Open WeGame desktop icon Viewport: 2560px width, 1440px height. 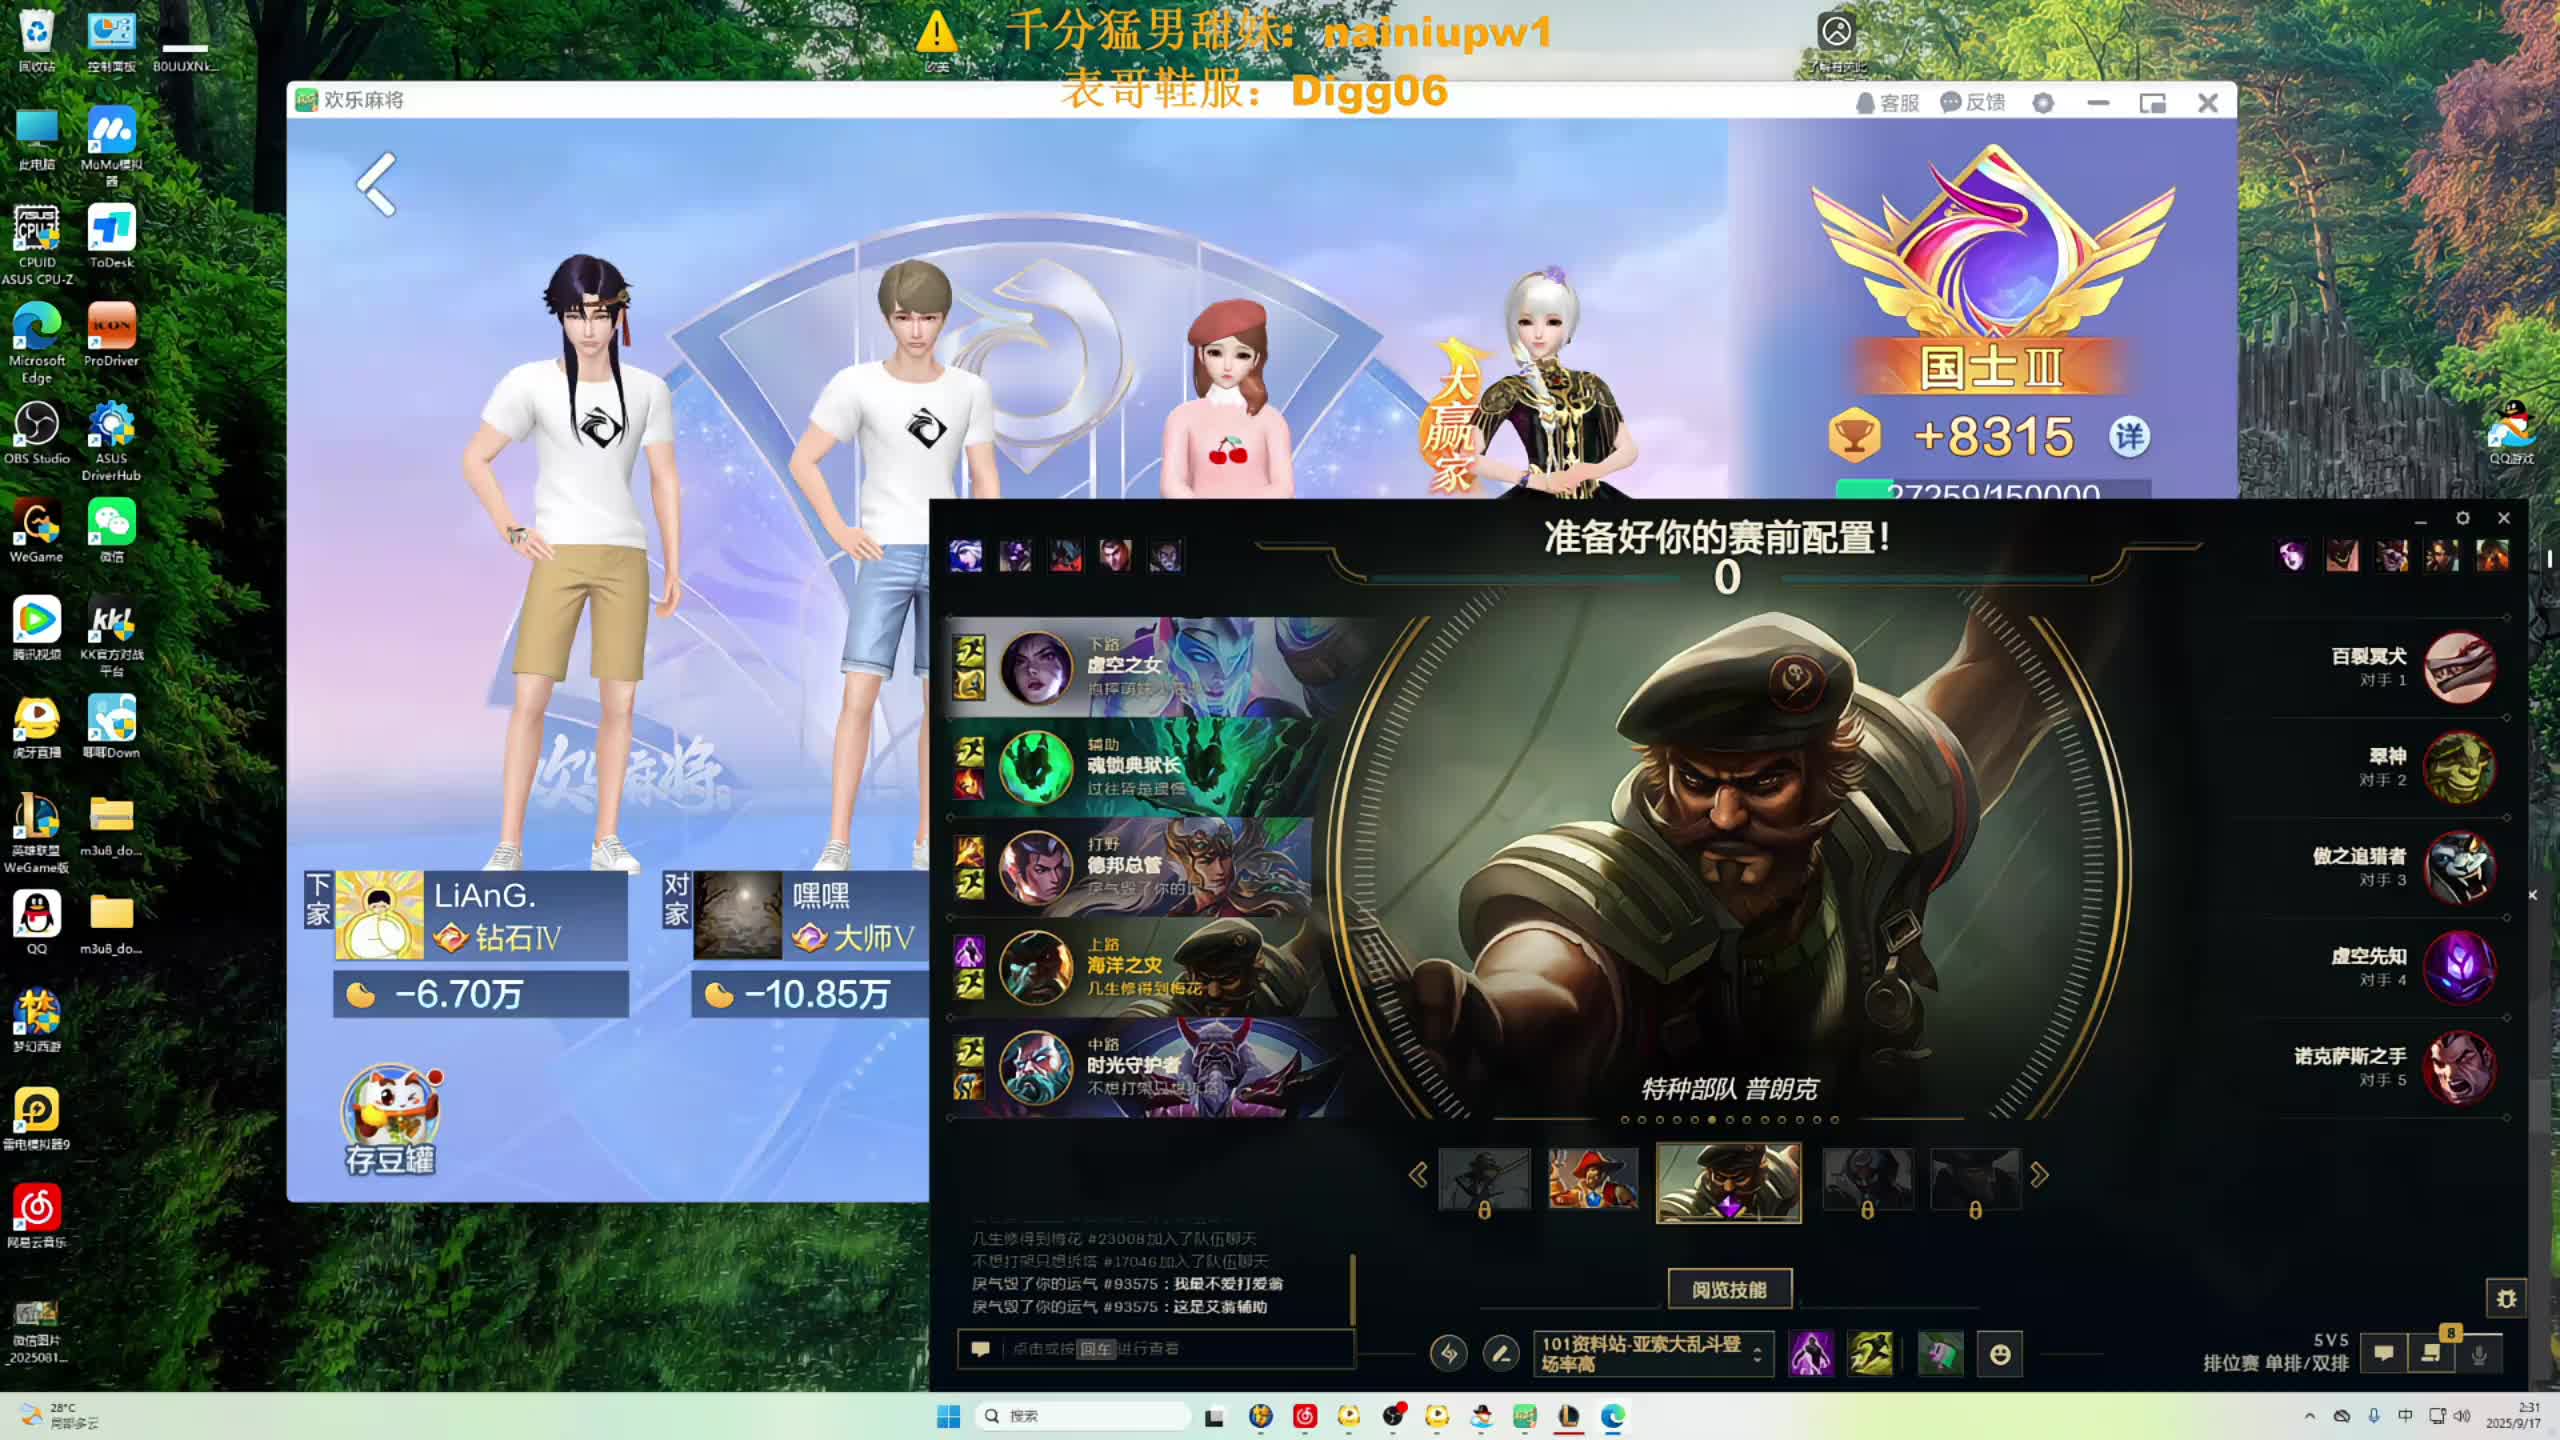coord(37,531)
